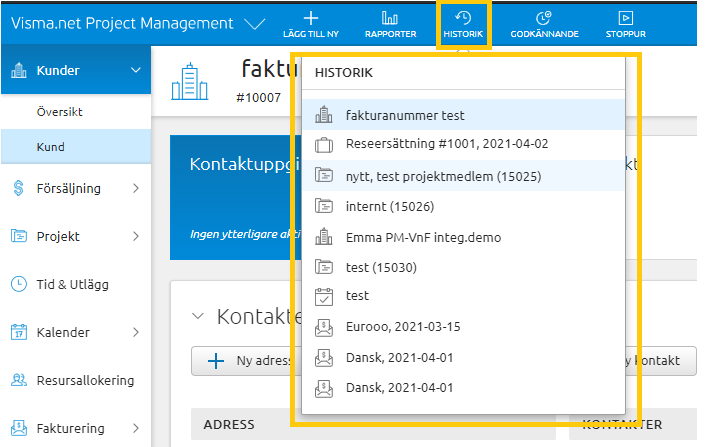Click building icon beside fakturanummer test
Viewport: 708px width, 447px height.
(x=324, y=115)
